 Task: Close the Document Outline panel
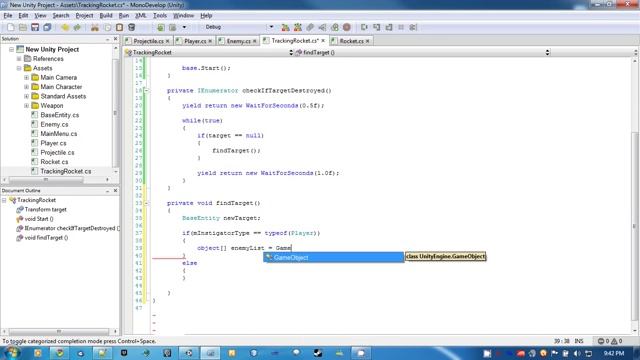point(115,191)
